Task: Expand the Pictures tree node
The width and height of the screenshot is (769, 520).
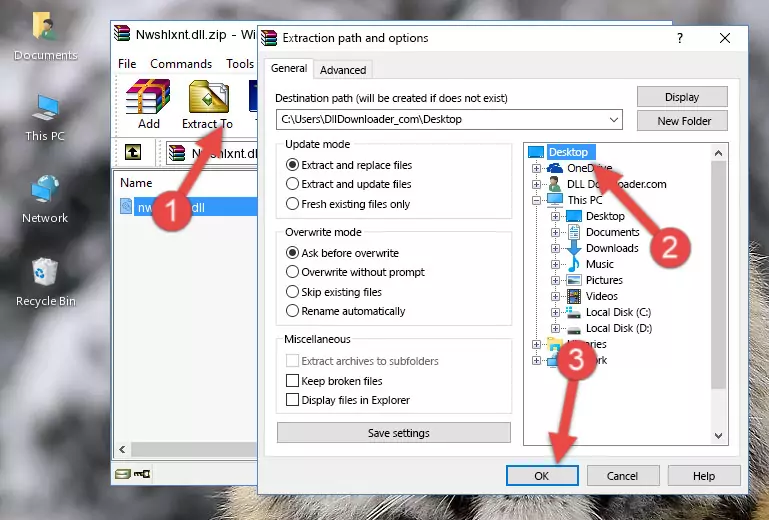Action: [x=555, y=281]
